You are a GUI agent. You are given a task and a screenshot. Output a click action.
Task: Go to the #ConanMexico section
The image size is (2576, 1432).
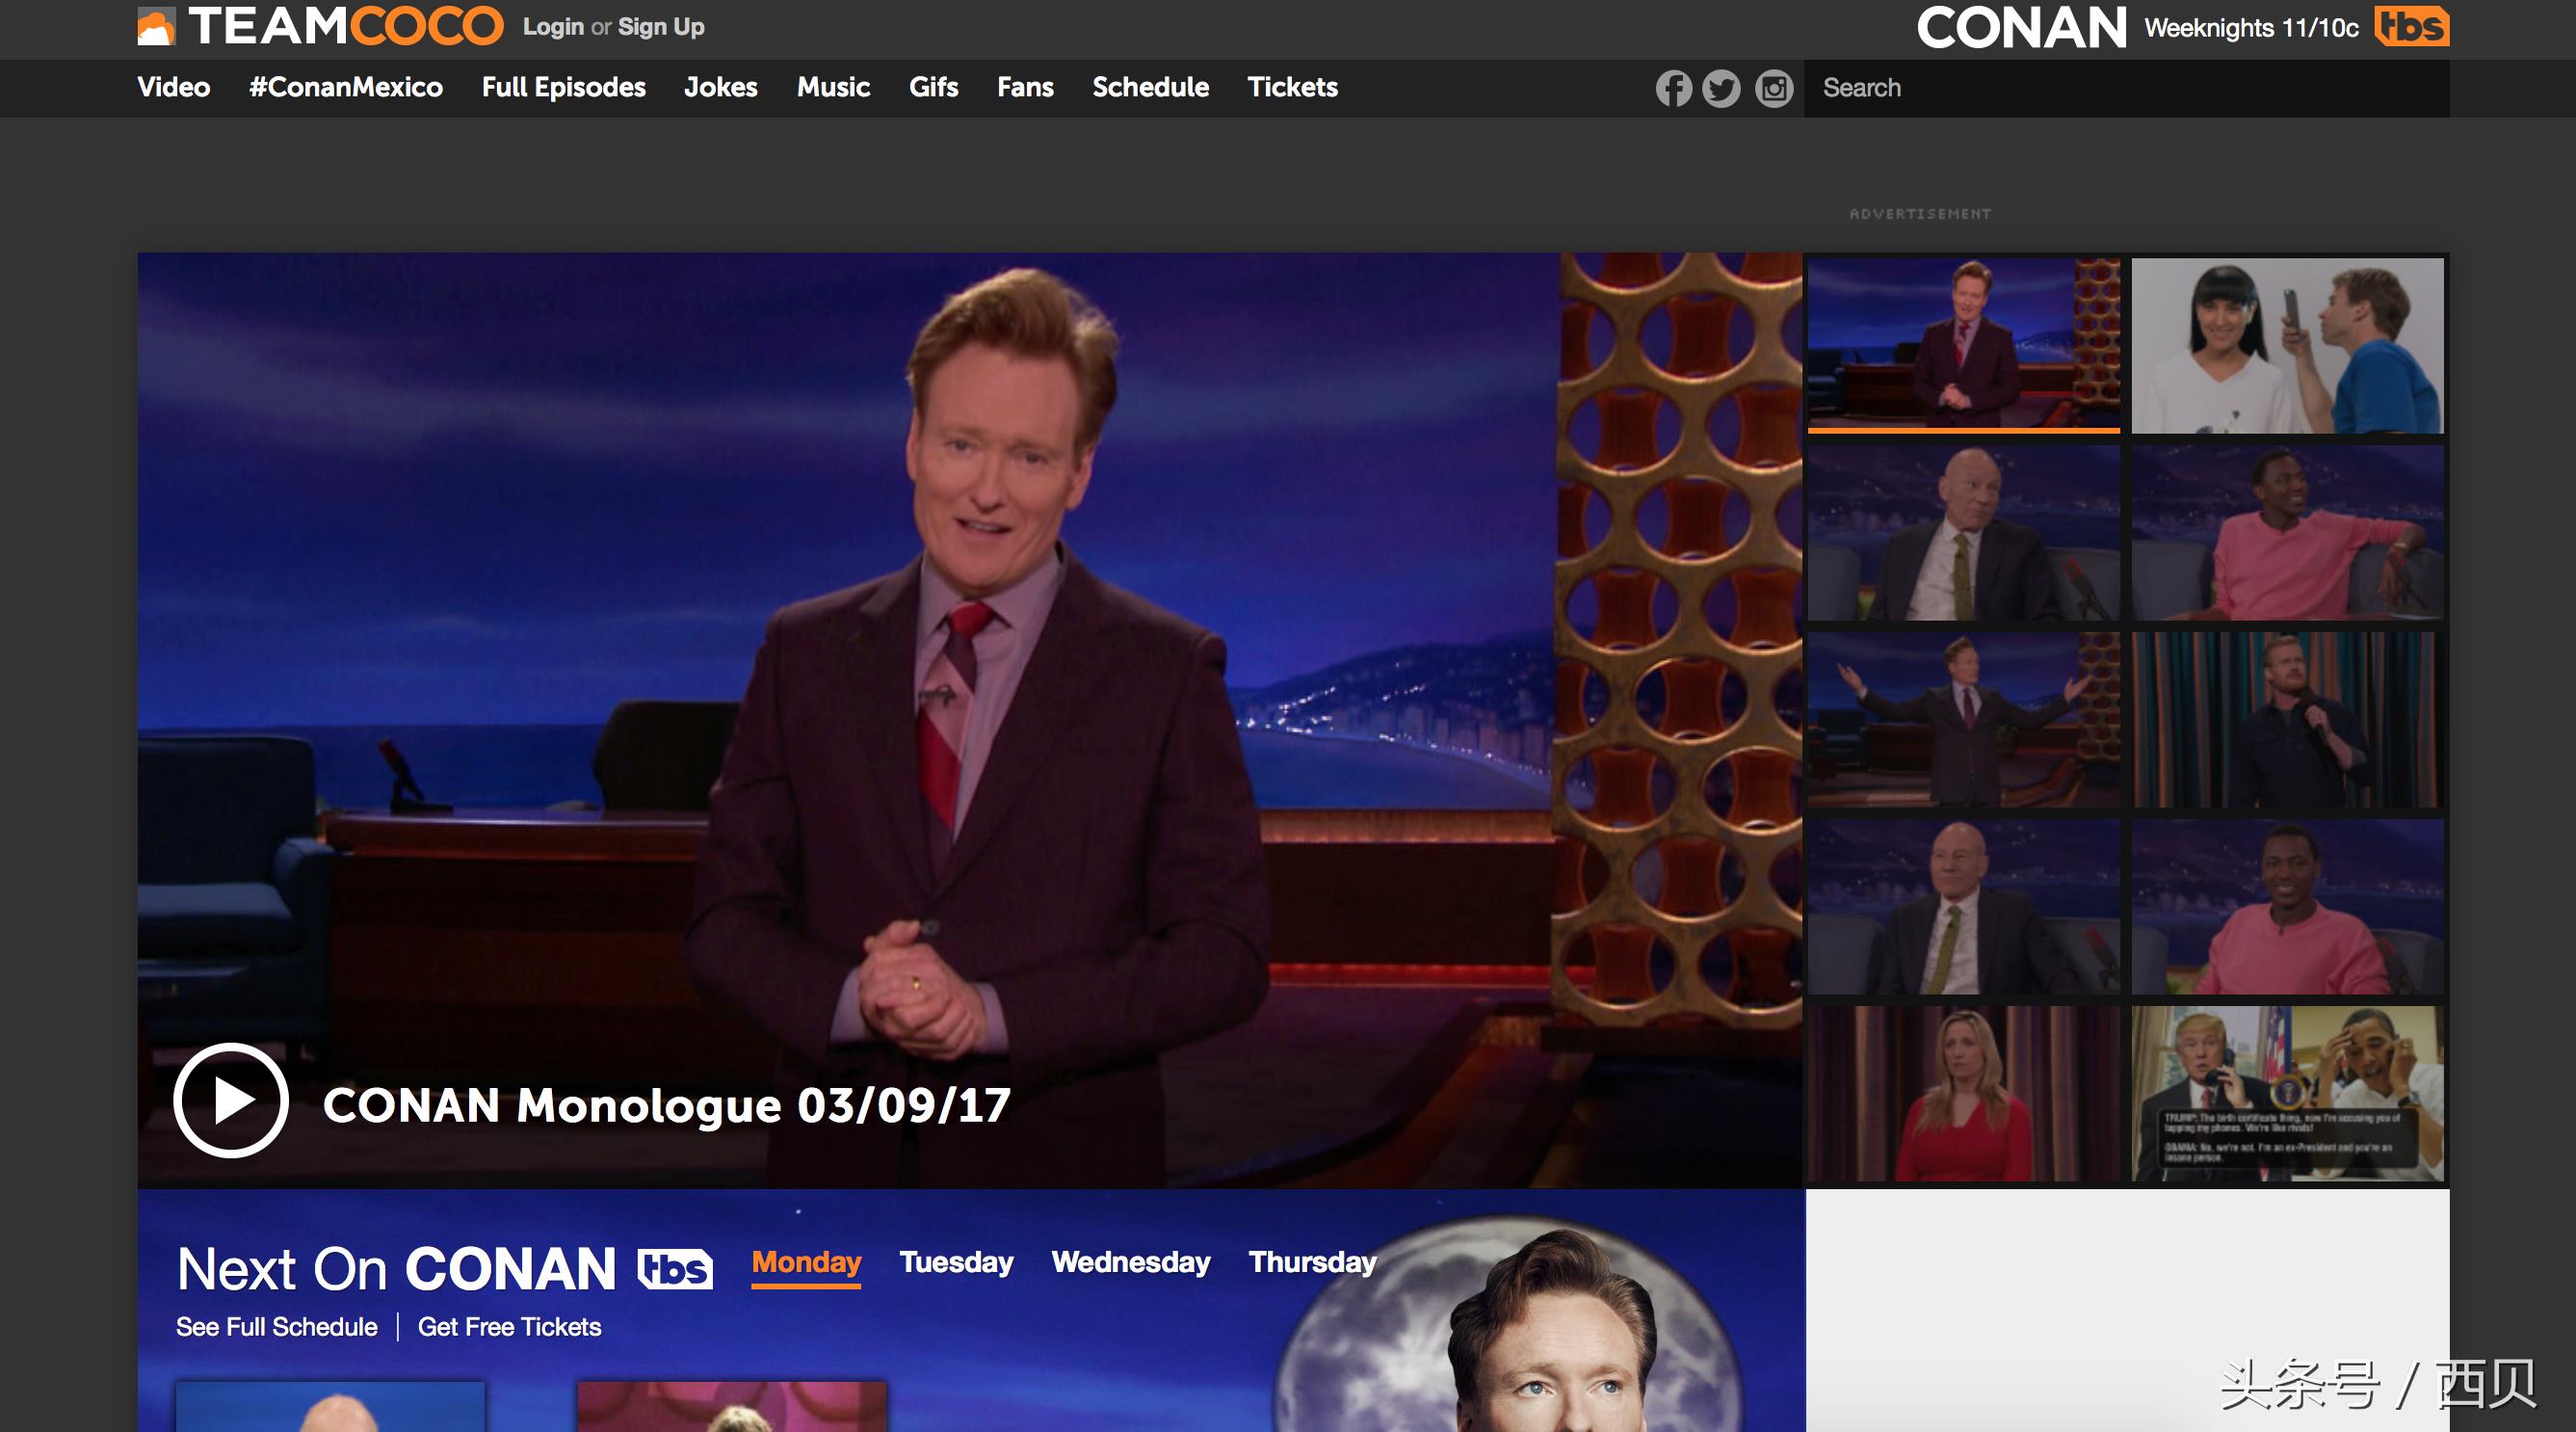click(x=346, y=88)
